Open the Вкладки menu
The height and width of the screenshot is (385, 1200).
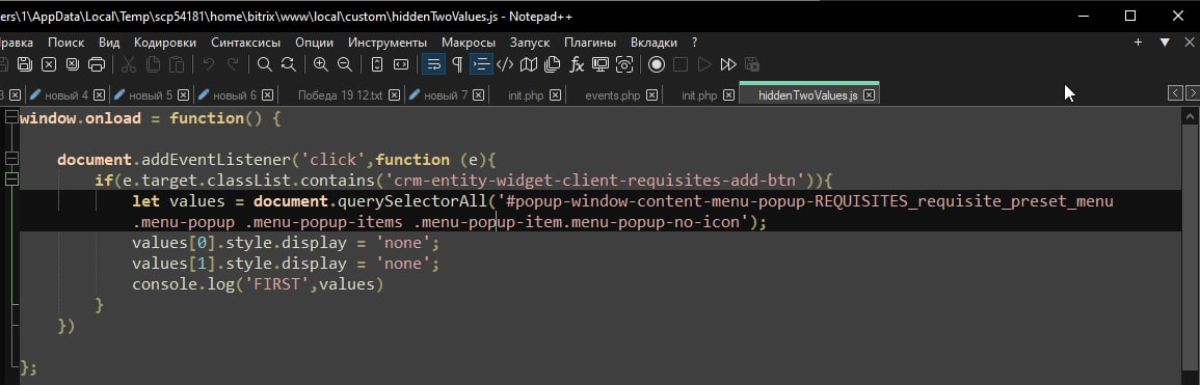click(x=655, y=42)
